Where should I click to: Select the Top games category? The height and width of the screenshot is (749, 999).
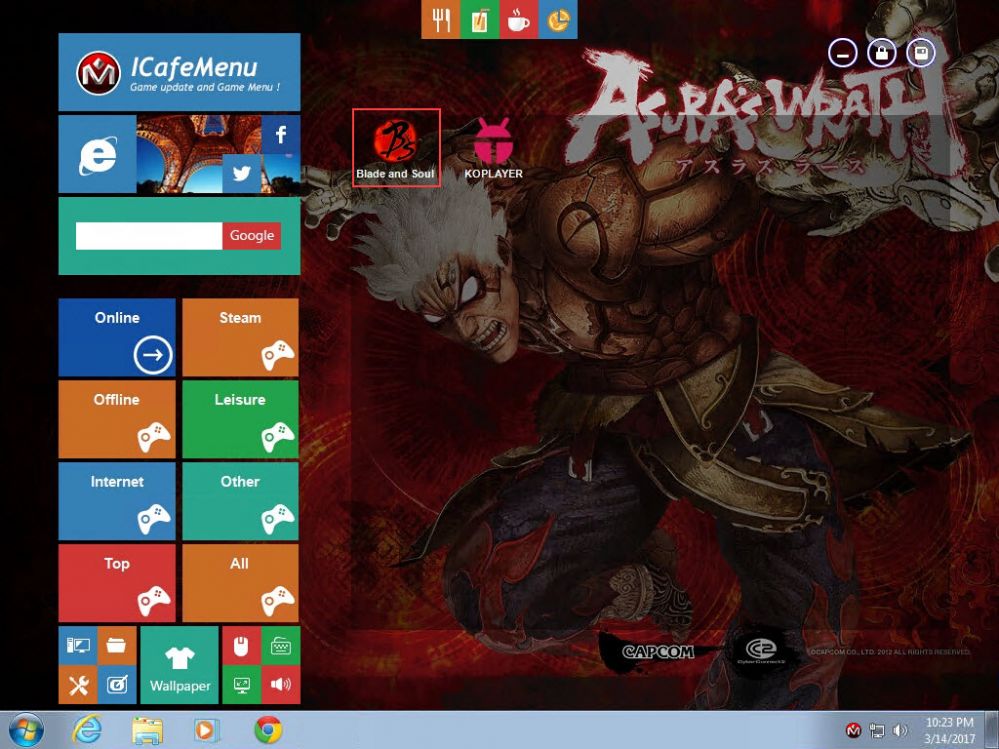coord(117,583)
